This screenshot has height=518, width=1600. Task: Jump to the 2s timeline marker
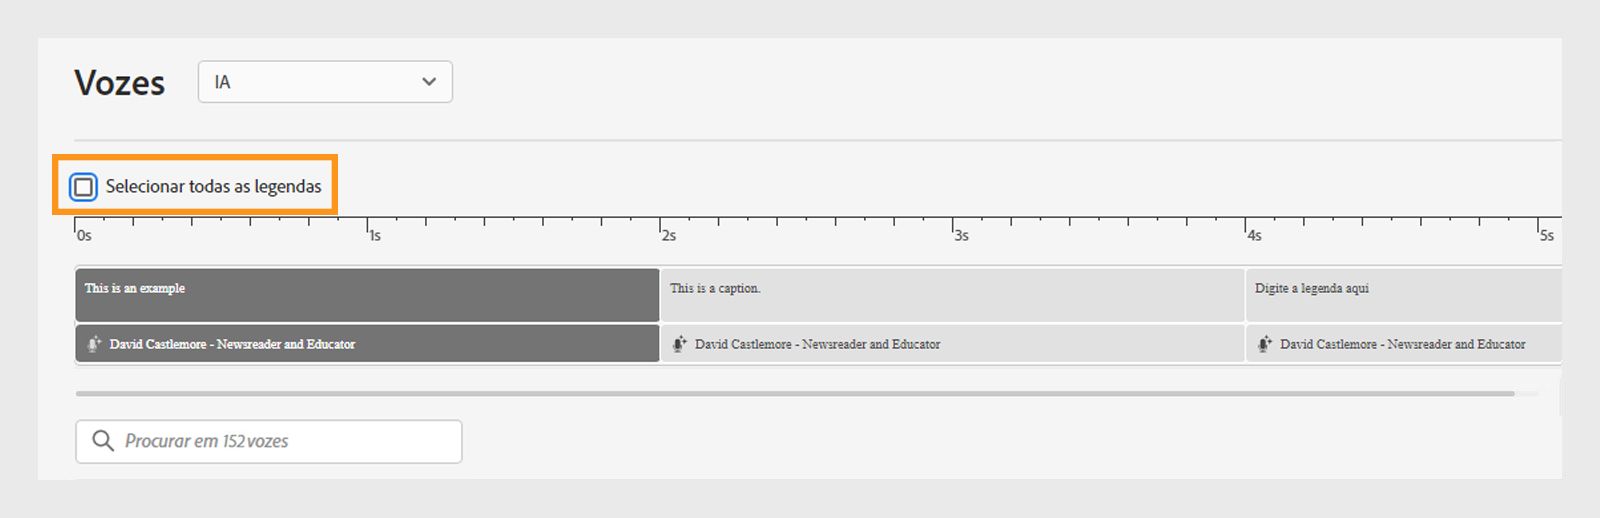click(666, 234)
